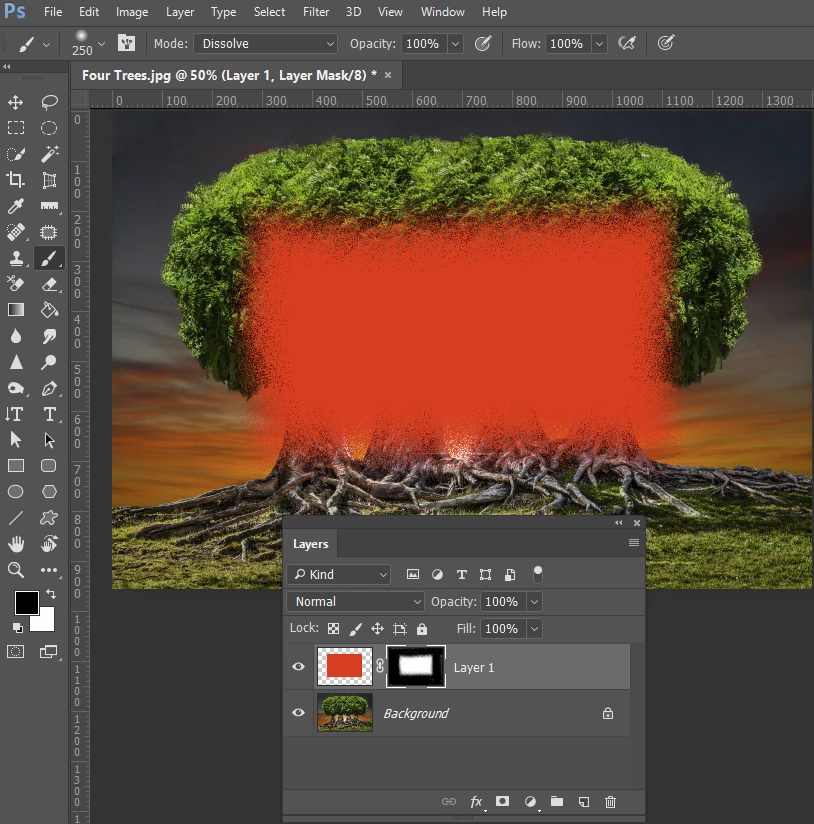Select the Pen tool
Screen dimensions: 814x824
[49, 388]
